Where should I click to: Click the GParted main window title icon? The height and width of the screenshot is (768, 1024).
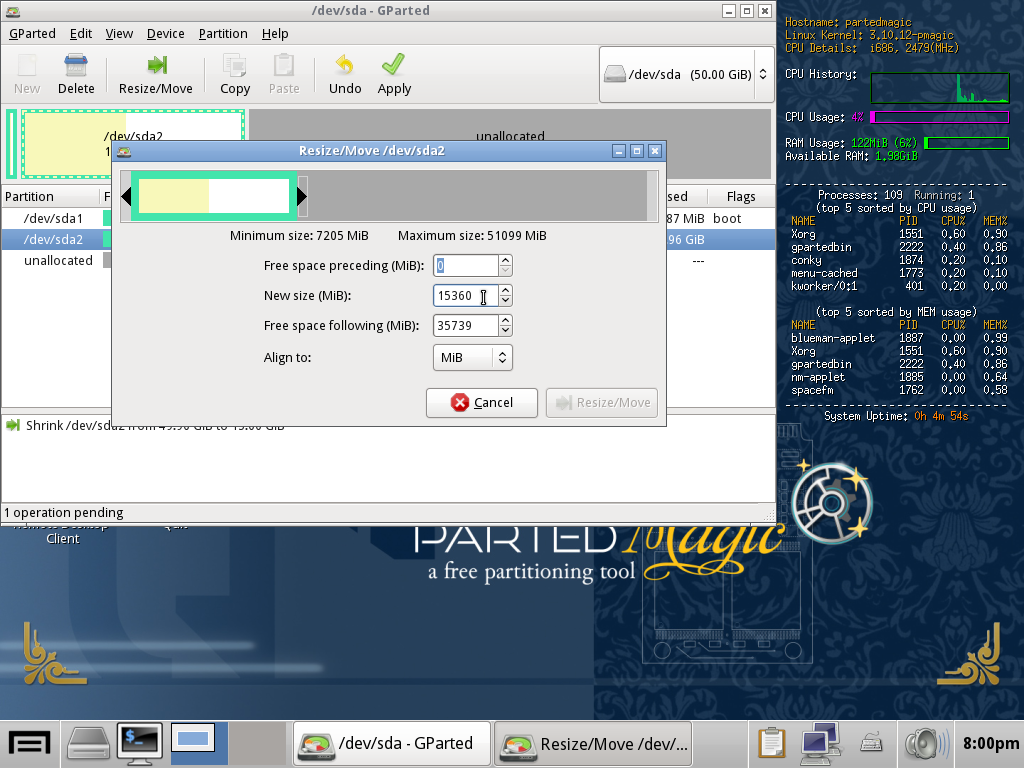click(x=12, y=11)
